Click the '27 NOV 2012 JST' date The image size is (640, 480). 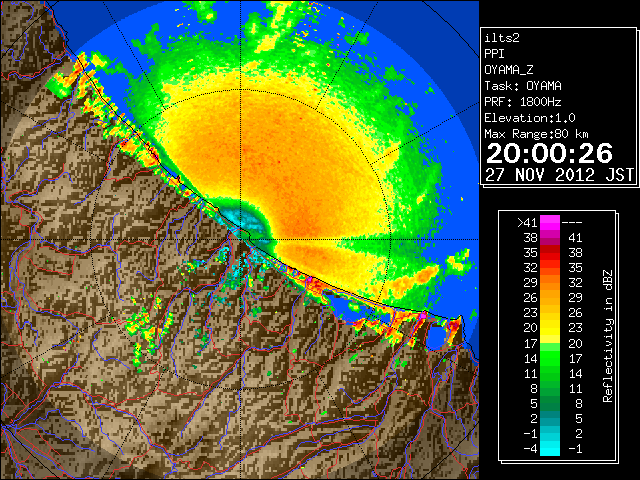(560, 175)
